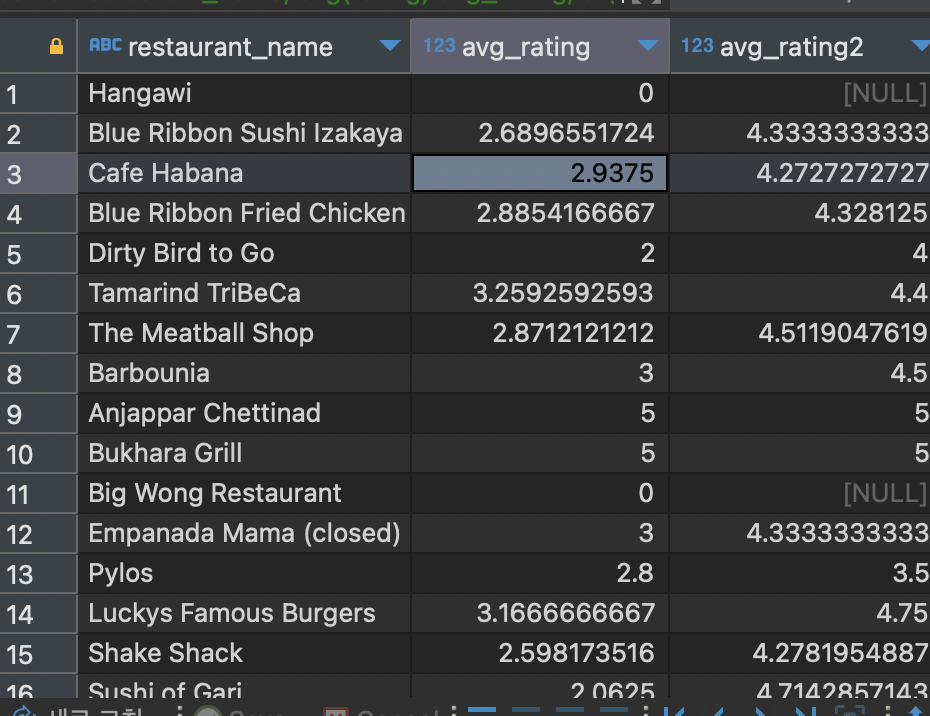930x716 pixels.
Task: Click the Pylos name cell
Action: coord(244,574)
